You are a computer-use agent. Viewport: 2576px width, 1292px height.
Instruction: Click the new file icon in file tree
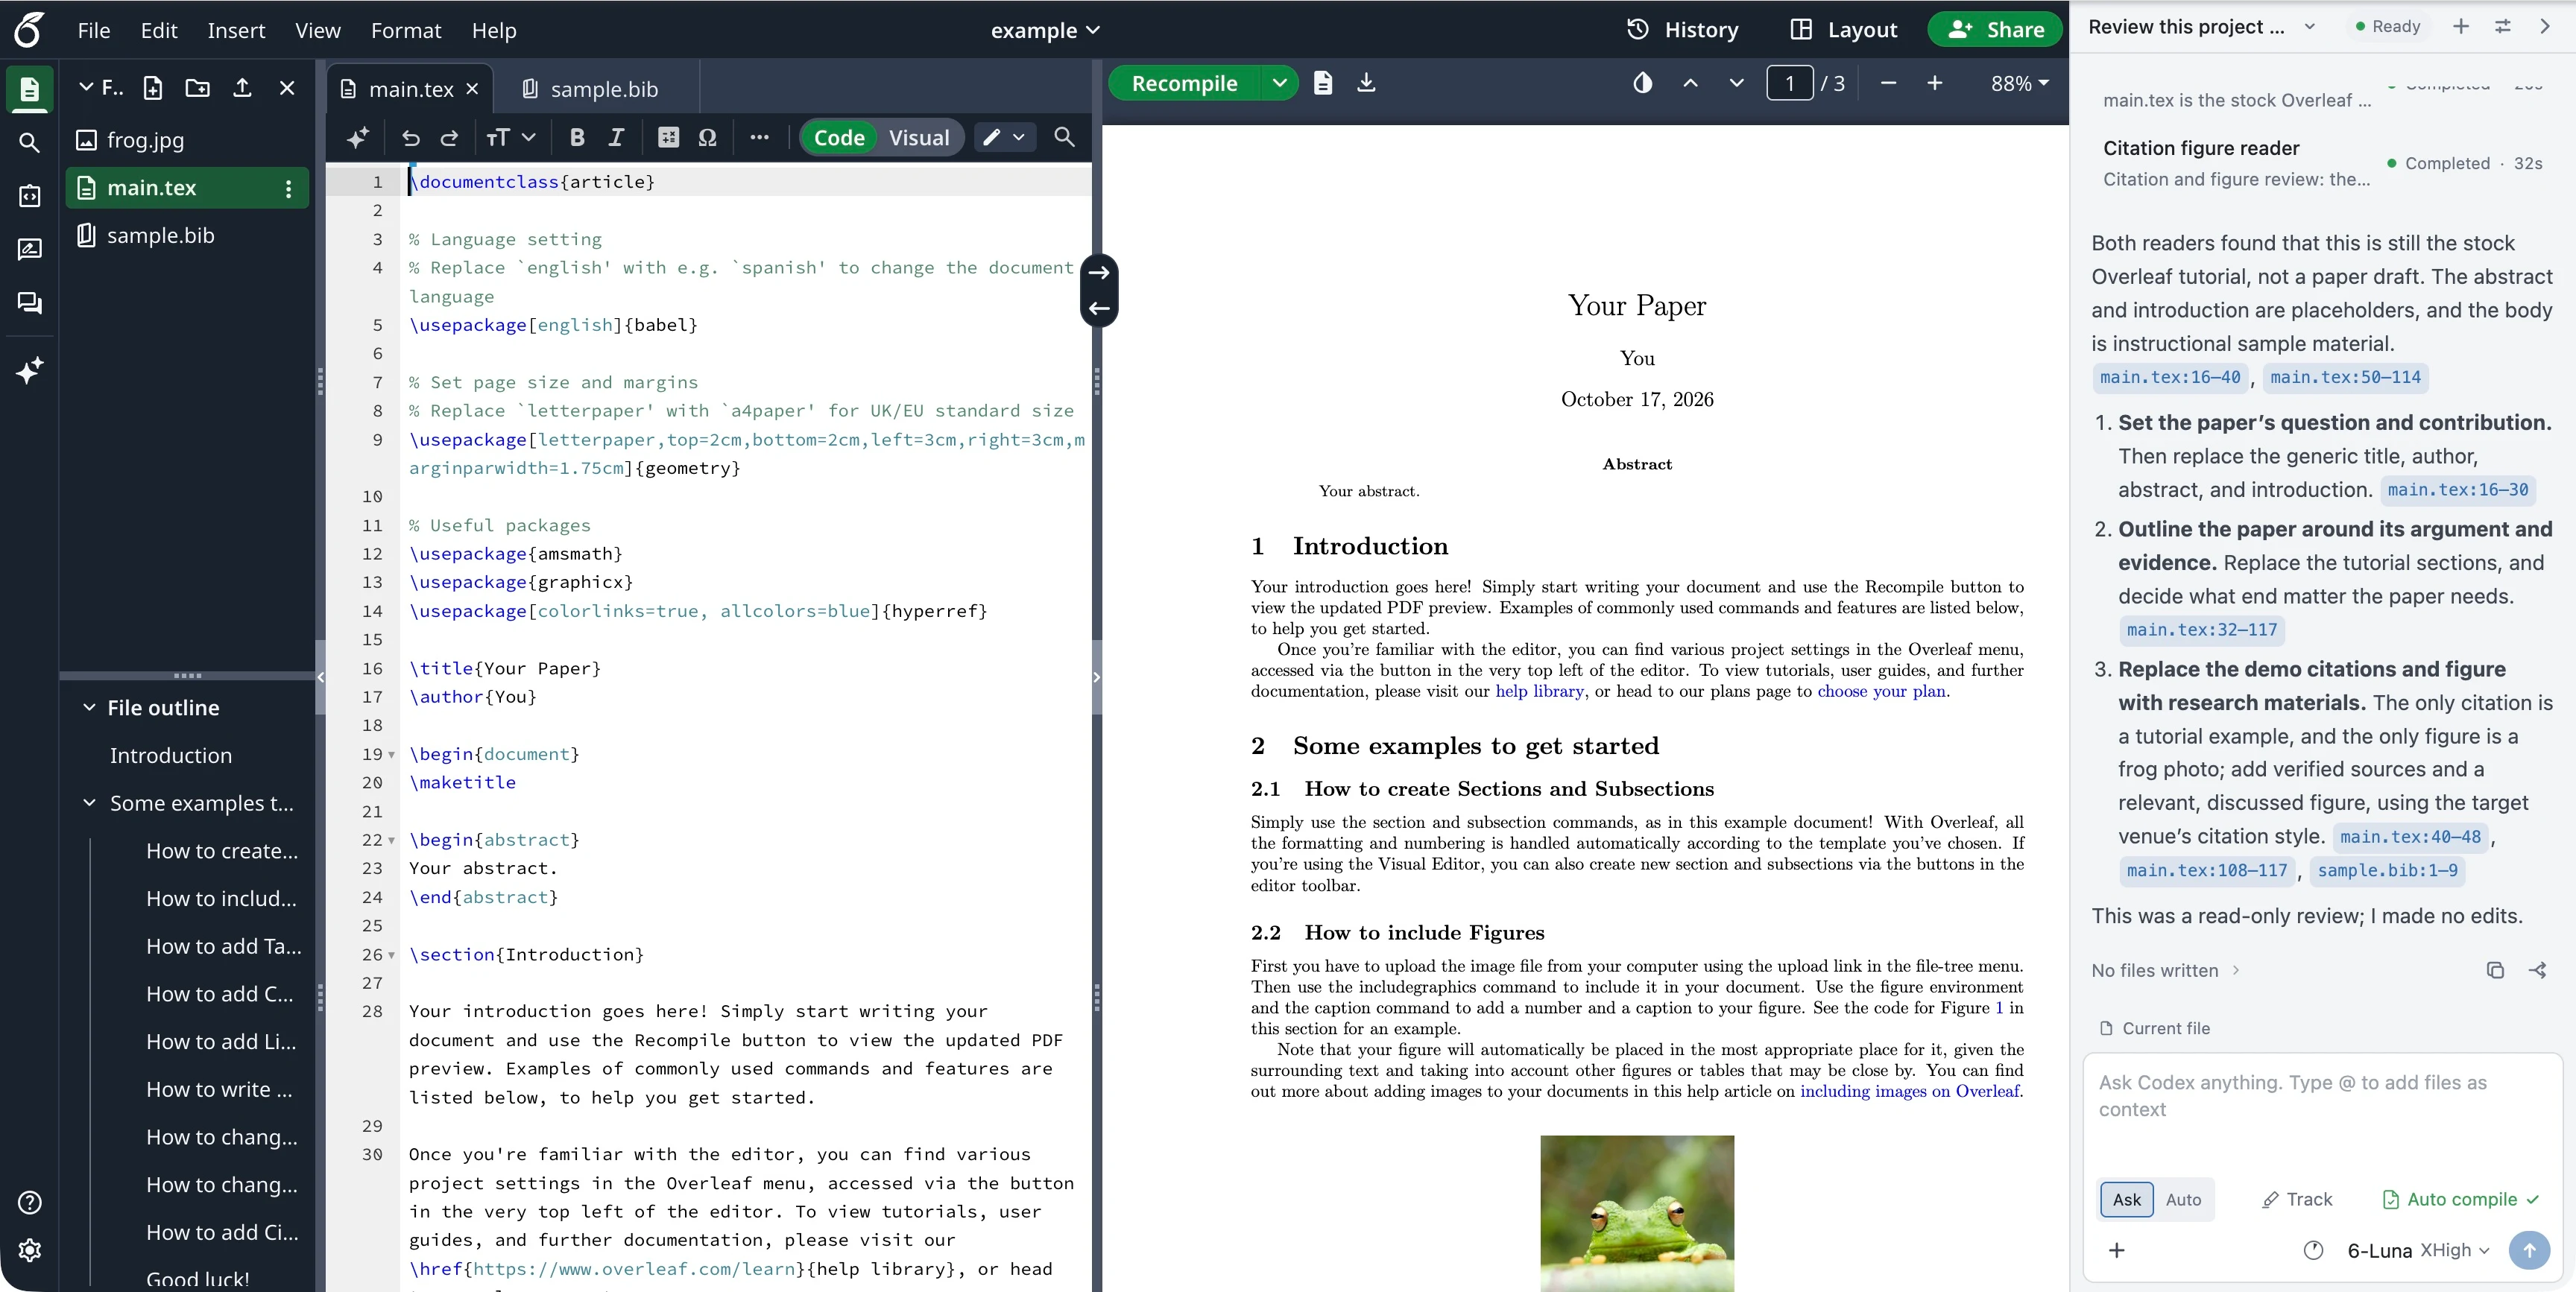tap(153, 88)
